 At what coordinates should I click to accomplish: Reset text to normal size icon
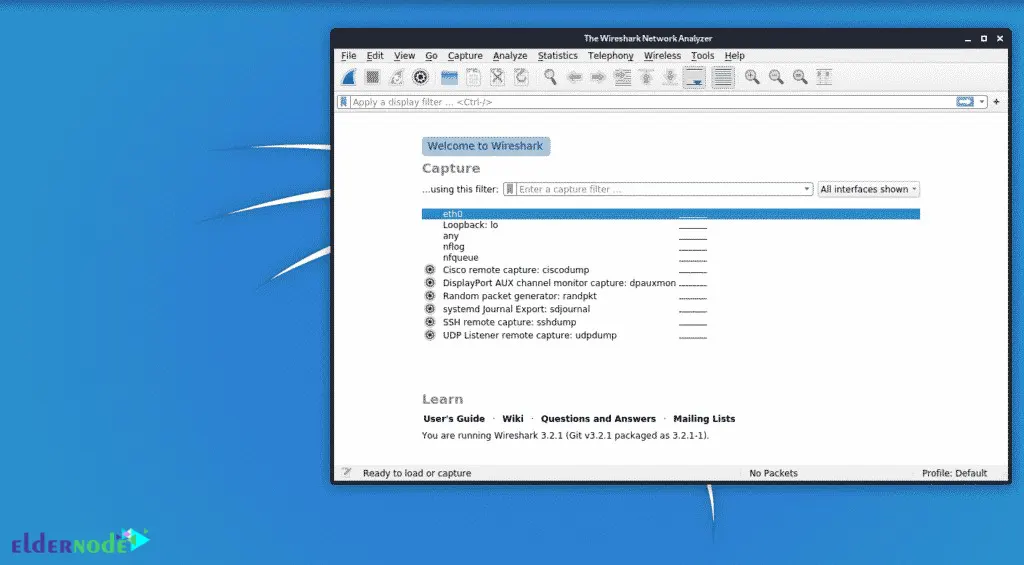coord(800,77)
